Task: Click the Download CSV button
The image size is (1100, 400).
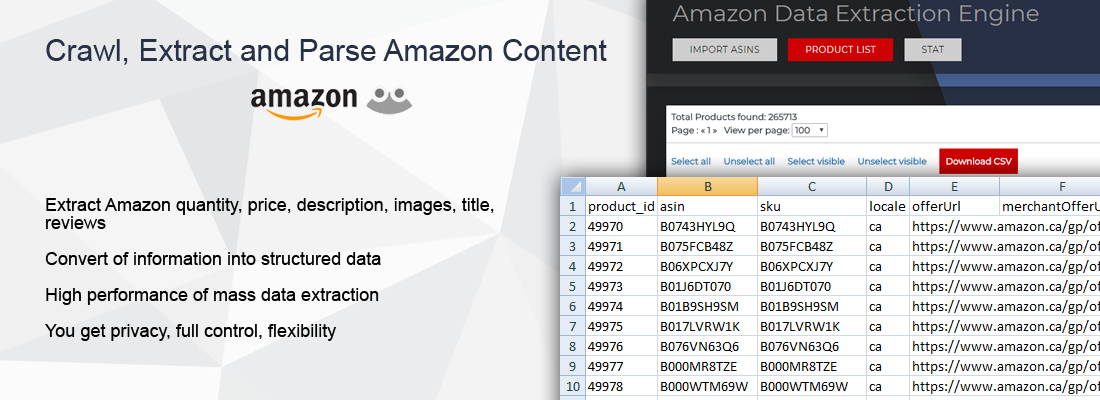Action: point(979,161)
